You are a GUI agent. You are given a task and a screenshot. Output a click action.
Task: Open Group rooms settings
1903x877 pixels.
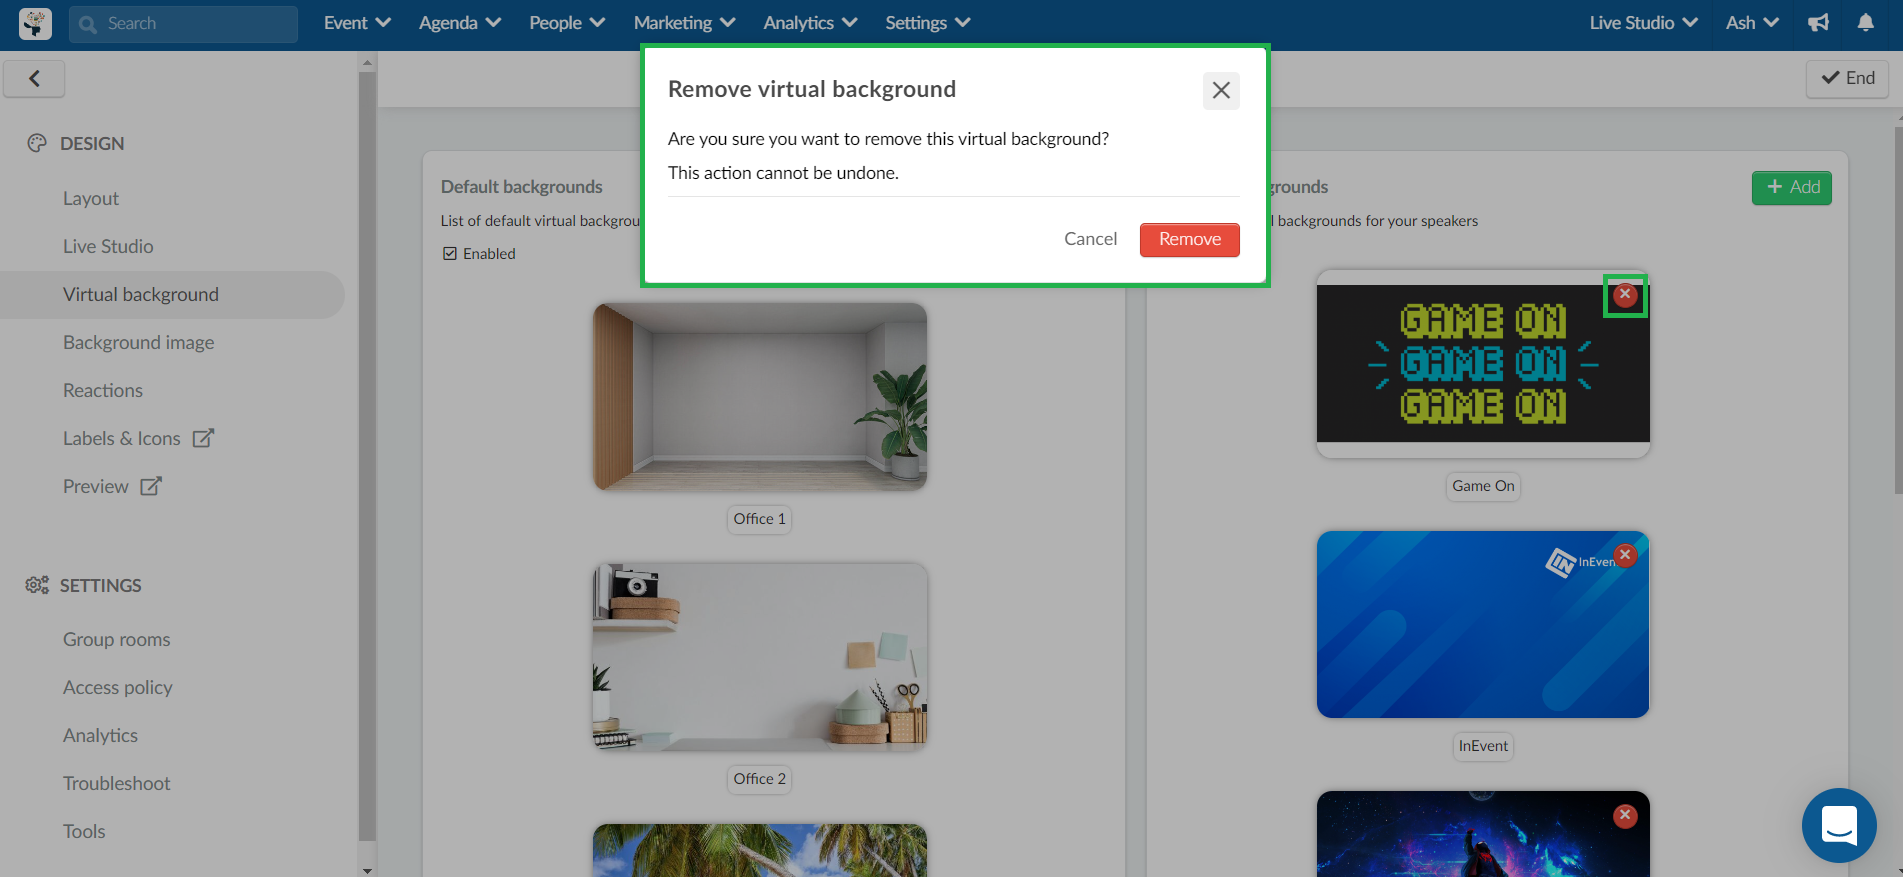(x=117, y=639)
